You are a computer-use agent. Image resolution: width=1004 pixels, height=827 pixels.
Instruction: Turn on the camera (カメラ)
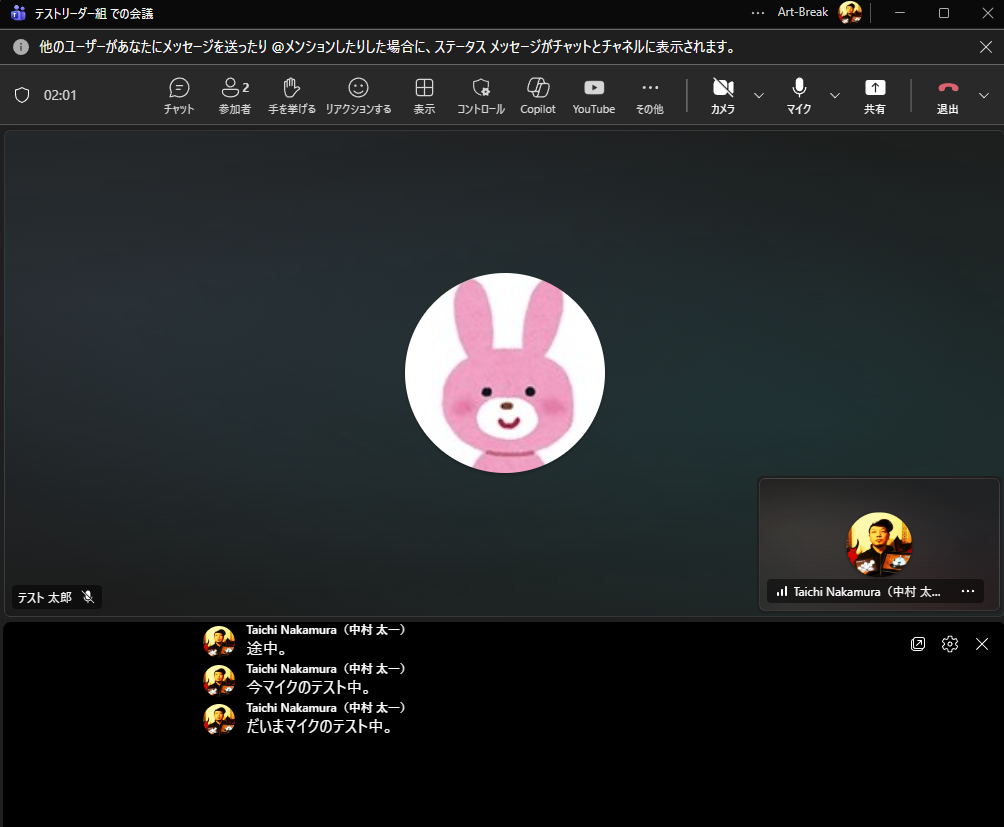723,96
